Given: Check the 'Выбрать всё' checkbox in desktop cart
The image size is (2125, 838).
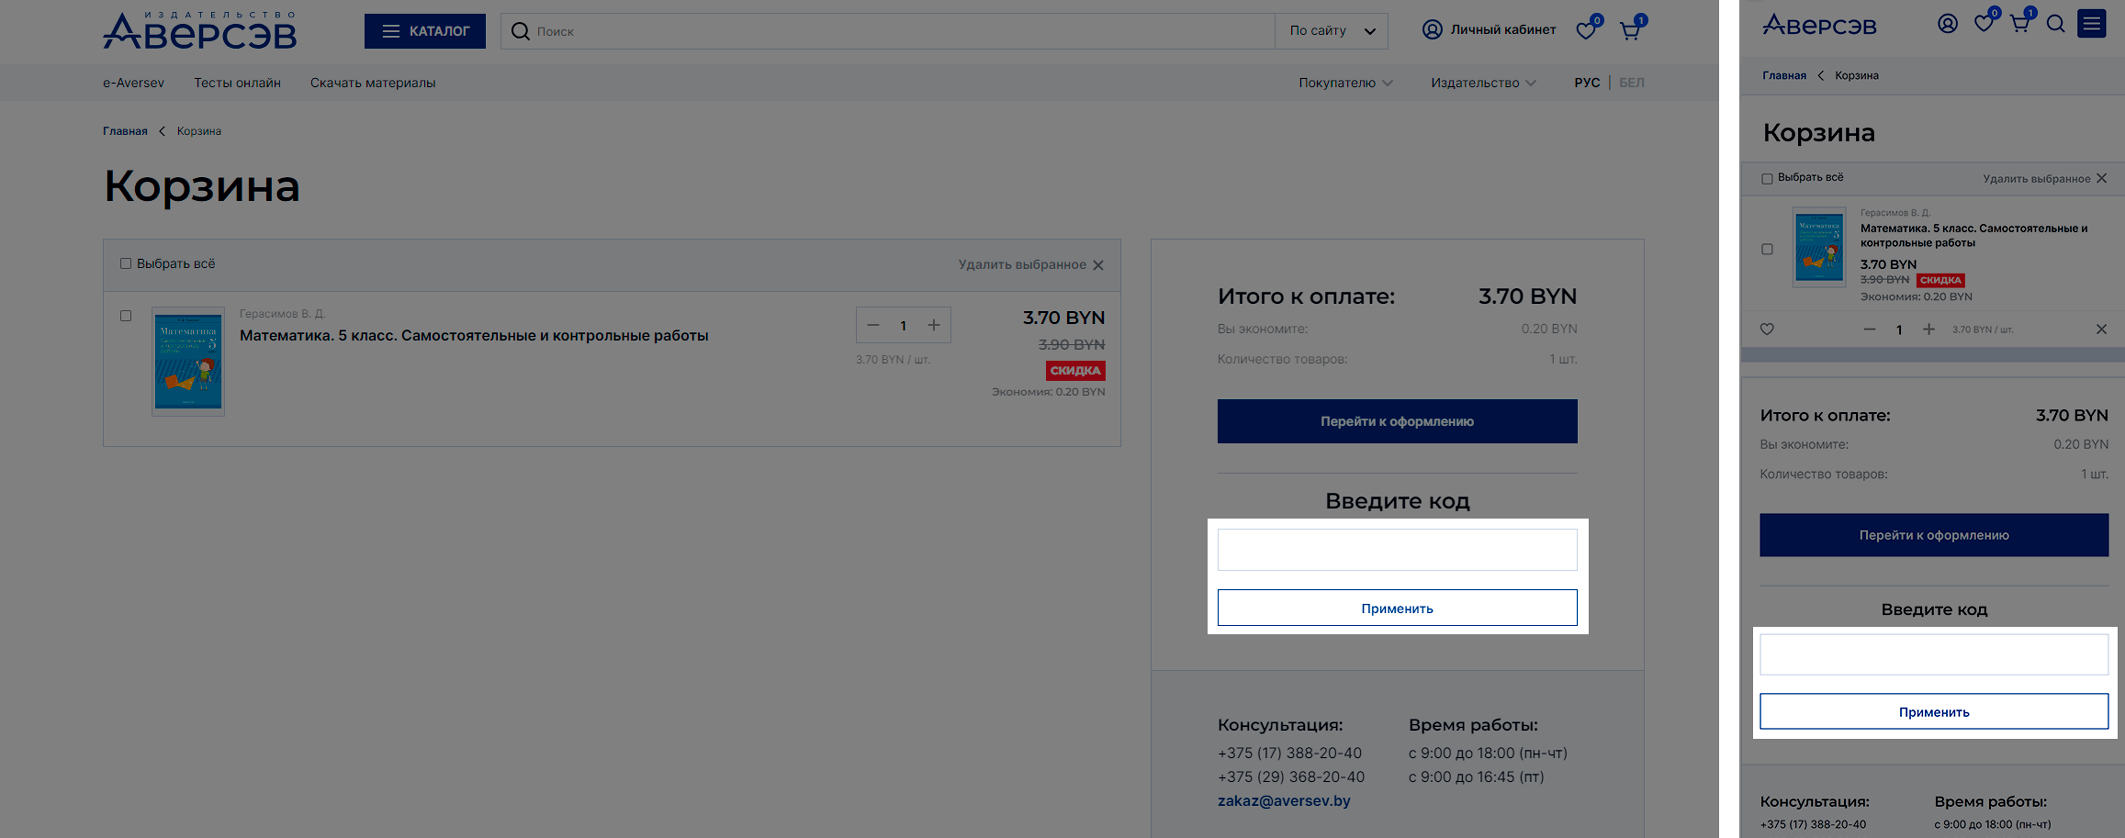Looking at the screenshot, I should 126,264.
